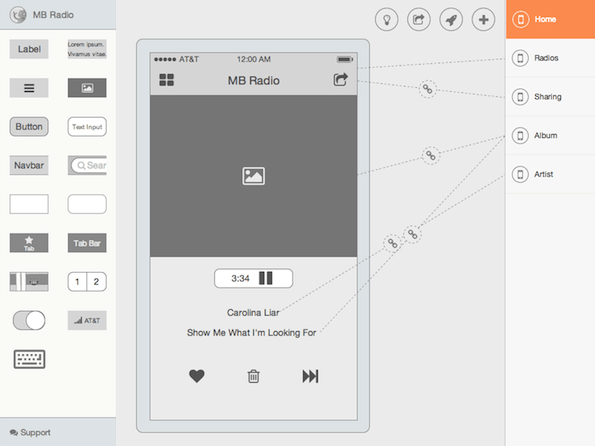Screen dimensions: 595x446
Task: Add a new screen with plus icon
Action: coord(483,19)
